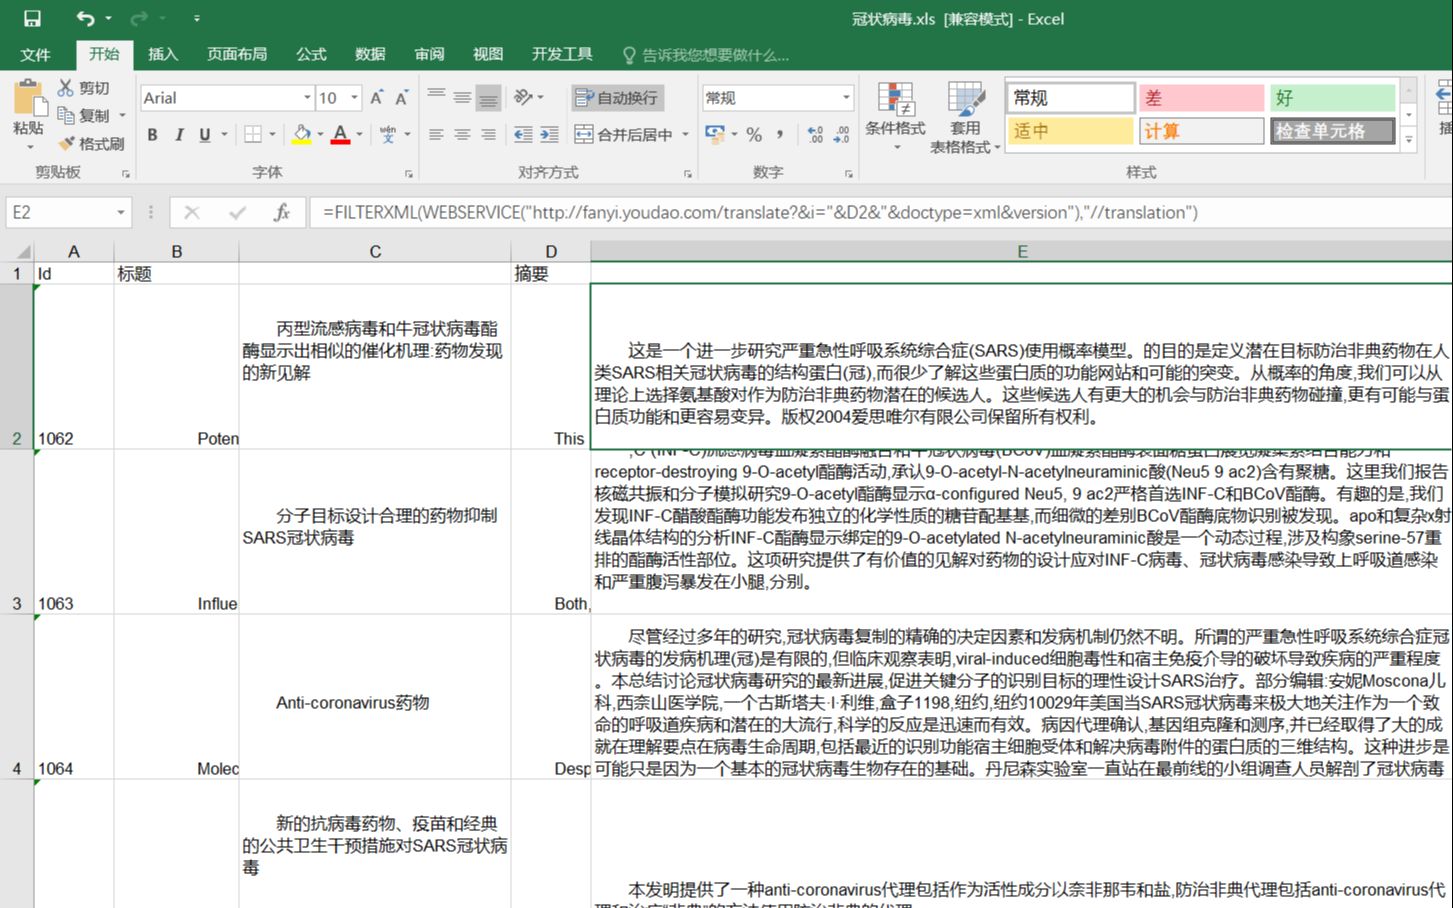Click the Insert Function fx icon
The height and width of the screenshot is (908, 1453).
pyautogui.click(x=282, y=212)
